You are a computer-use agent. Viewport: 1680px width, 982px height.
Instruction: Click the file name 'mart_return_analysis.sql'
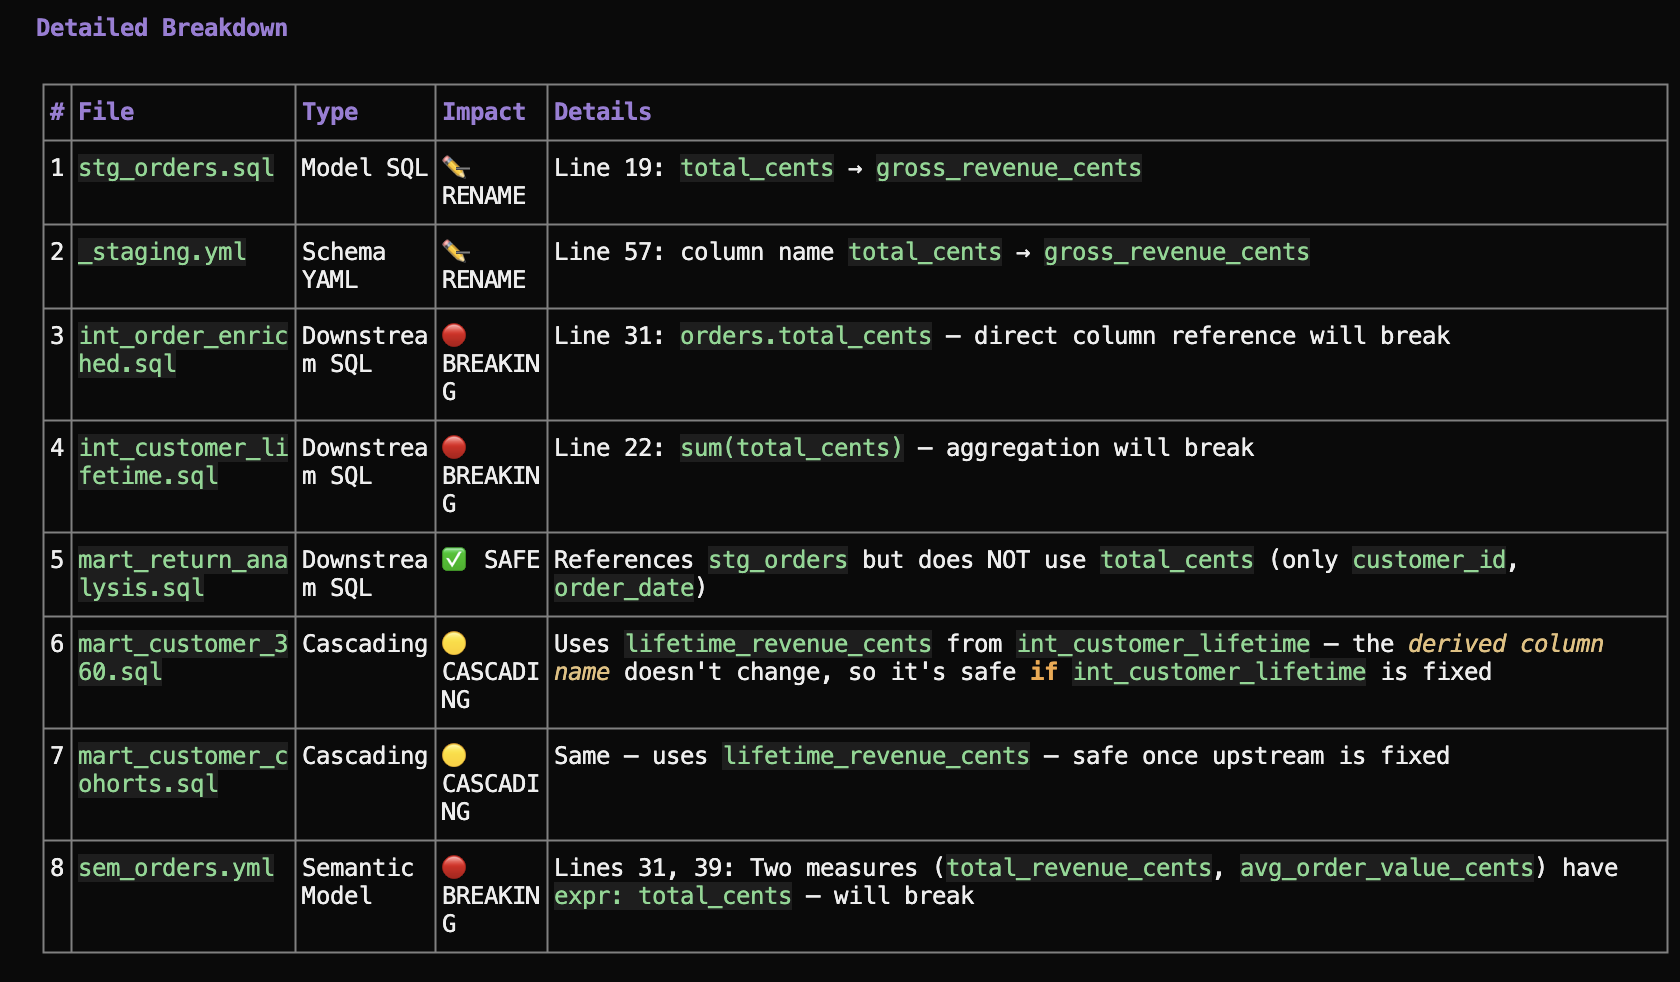(183, 574)
